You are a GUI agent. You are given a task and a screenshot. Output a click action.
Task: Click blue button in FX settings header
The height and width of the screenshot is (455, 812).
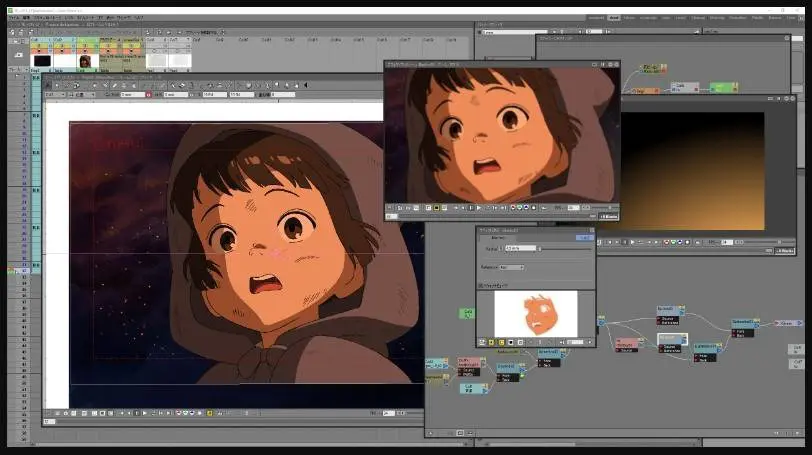pos(585,237)
